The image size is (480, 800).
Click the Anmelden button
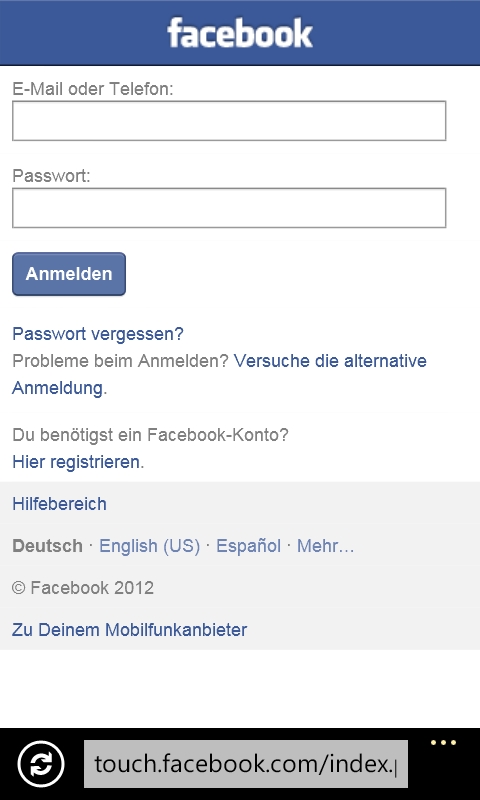click(69, 274)
